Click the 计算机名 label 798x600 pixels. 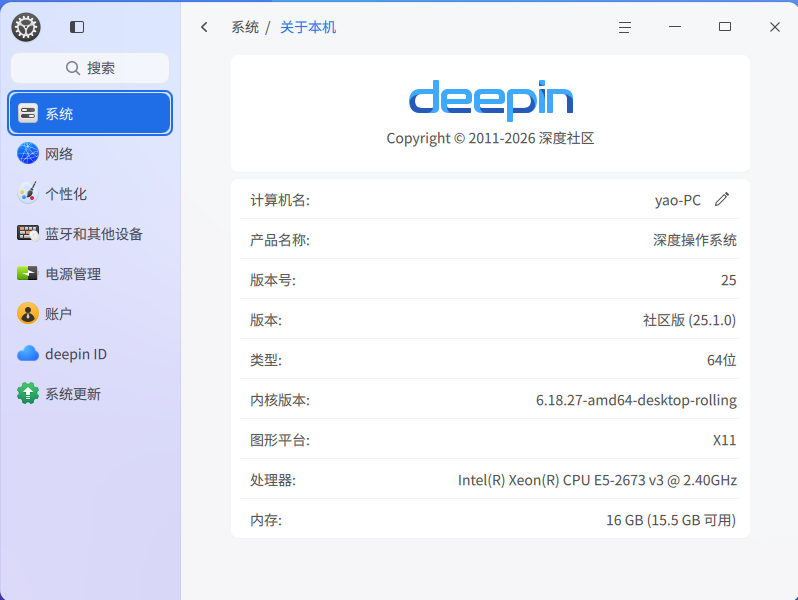pos(280,200)
